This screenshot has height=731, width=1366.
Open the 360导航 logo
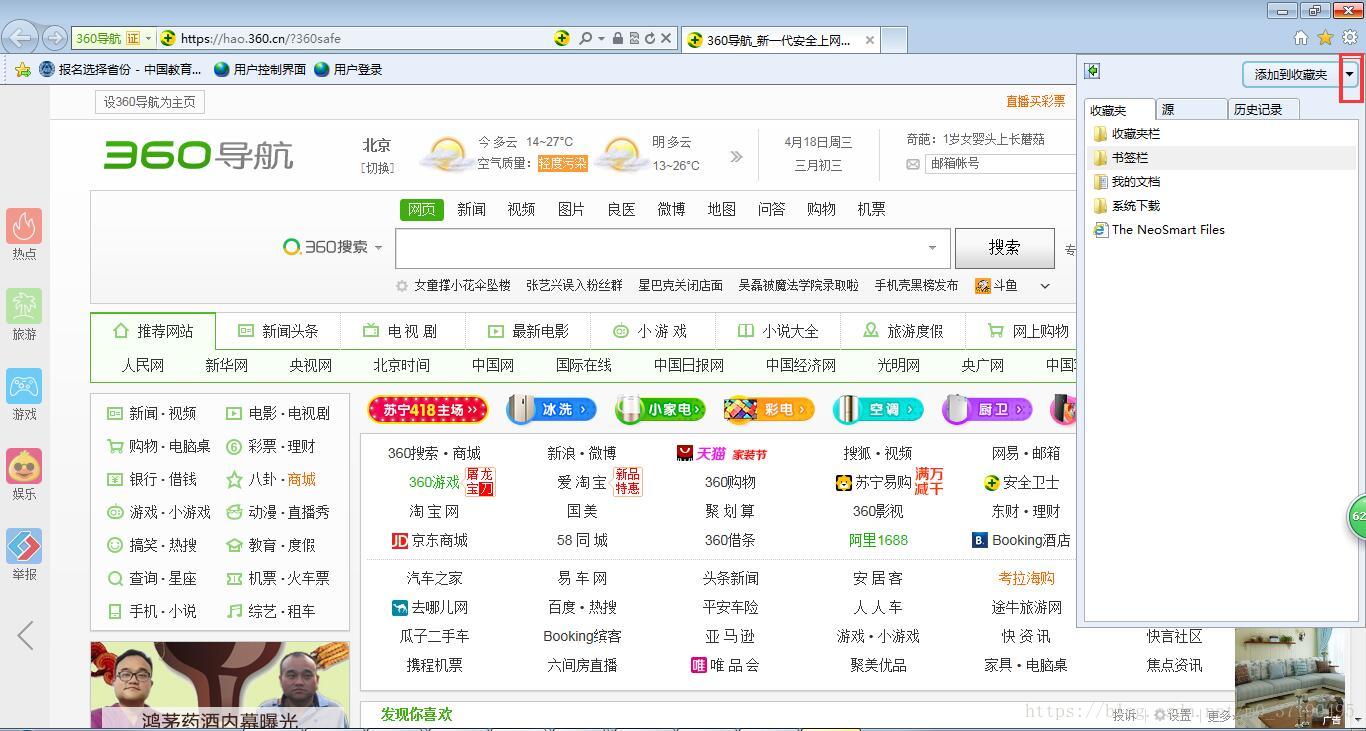tap(198, 155)
